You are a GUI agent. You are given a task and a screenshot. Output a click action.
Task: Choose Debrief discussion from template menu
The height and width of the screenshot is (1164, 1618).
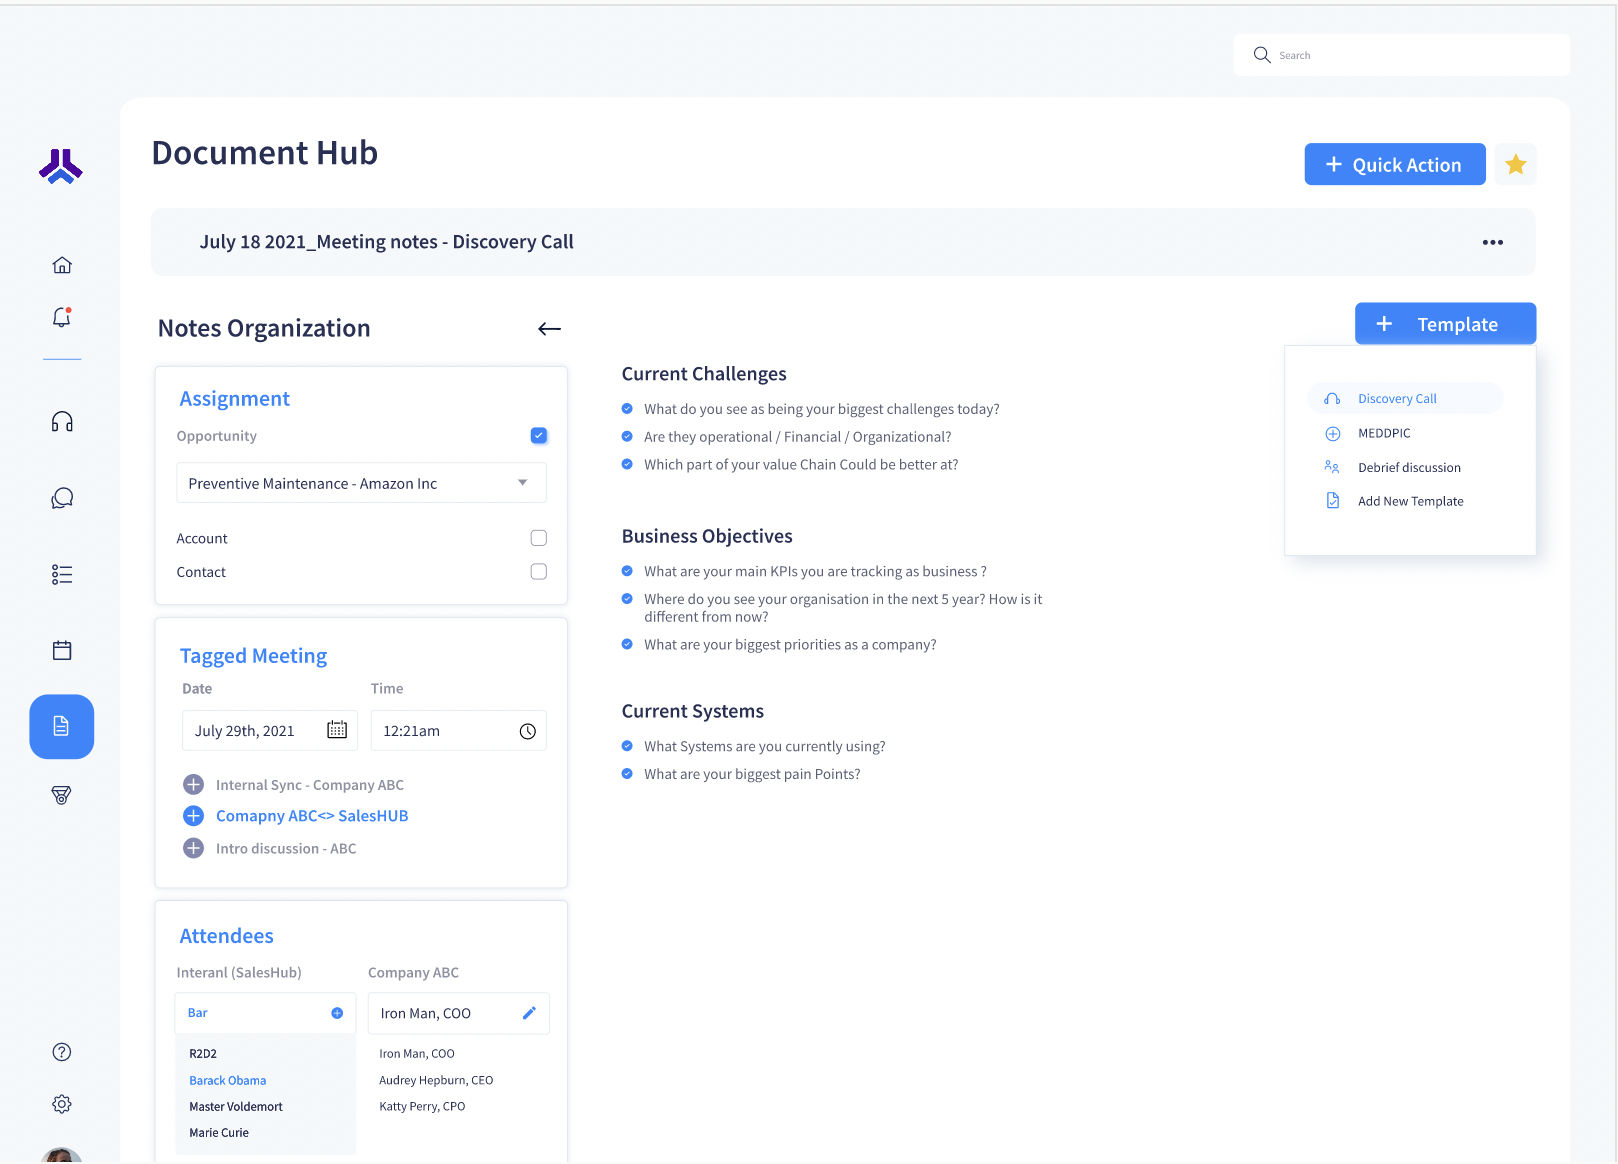(x=1409, y=467)
